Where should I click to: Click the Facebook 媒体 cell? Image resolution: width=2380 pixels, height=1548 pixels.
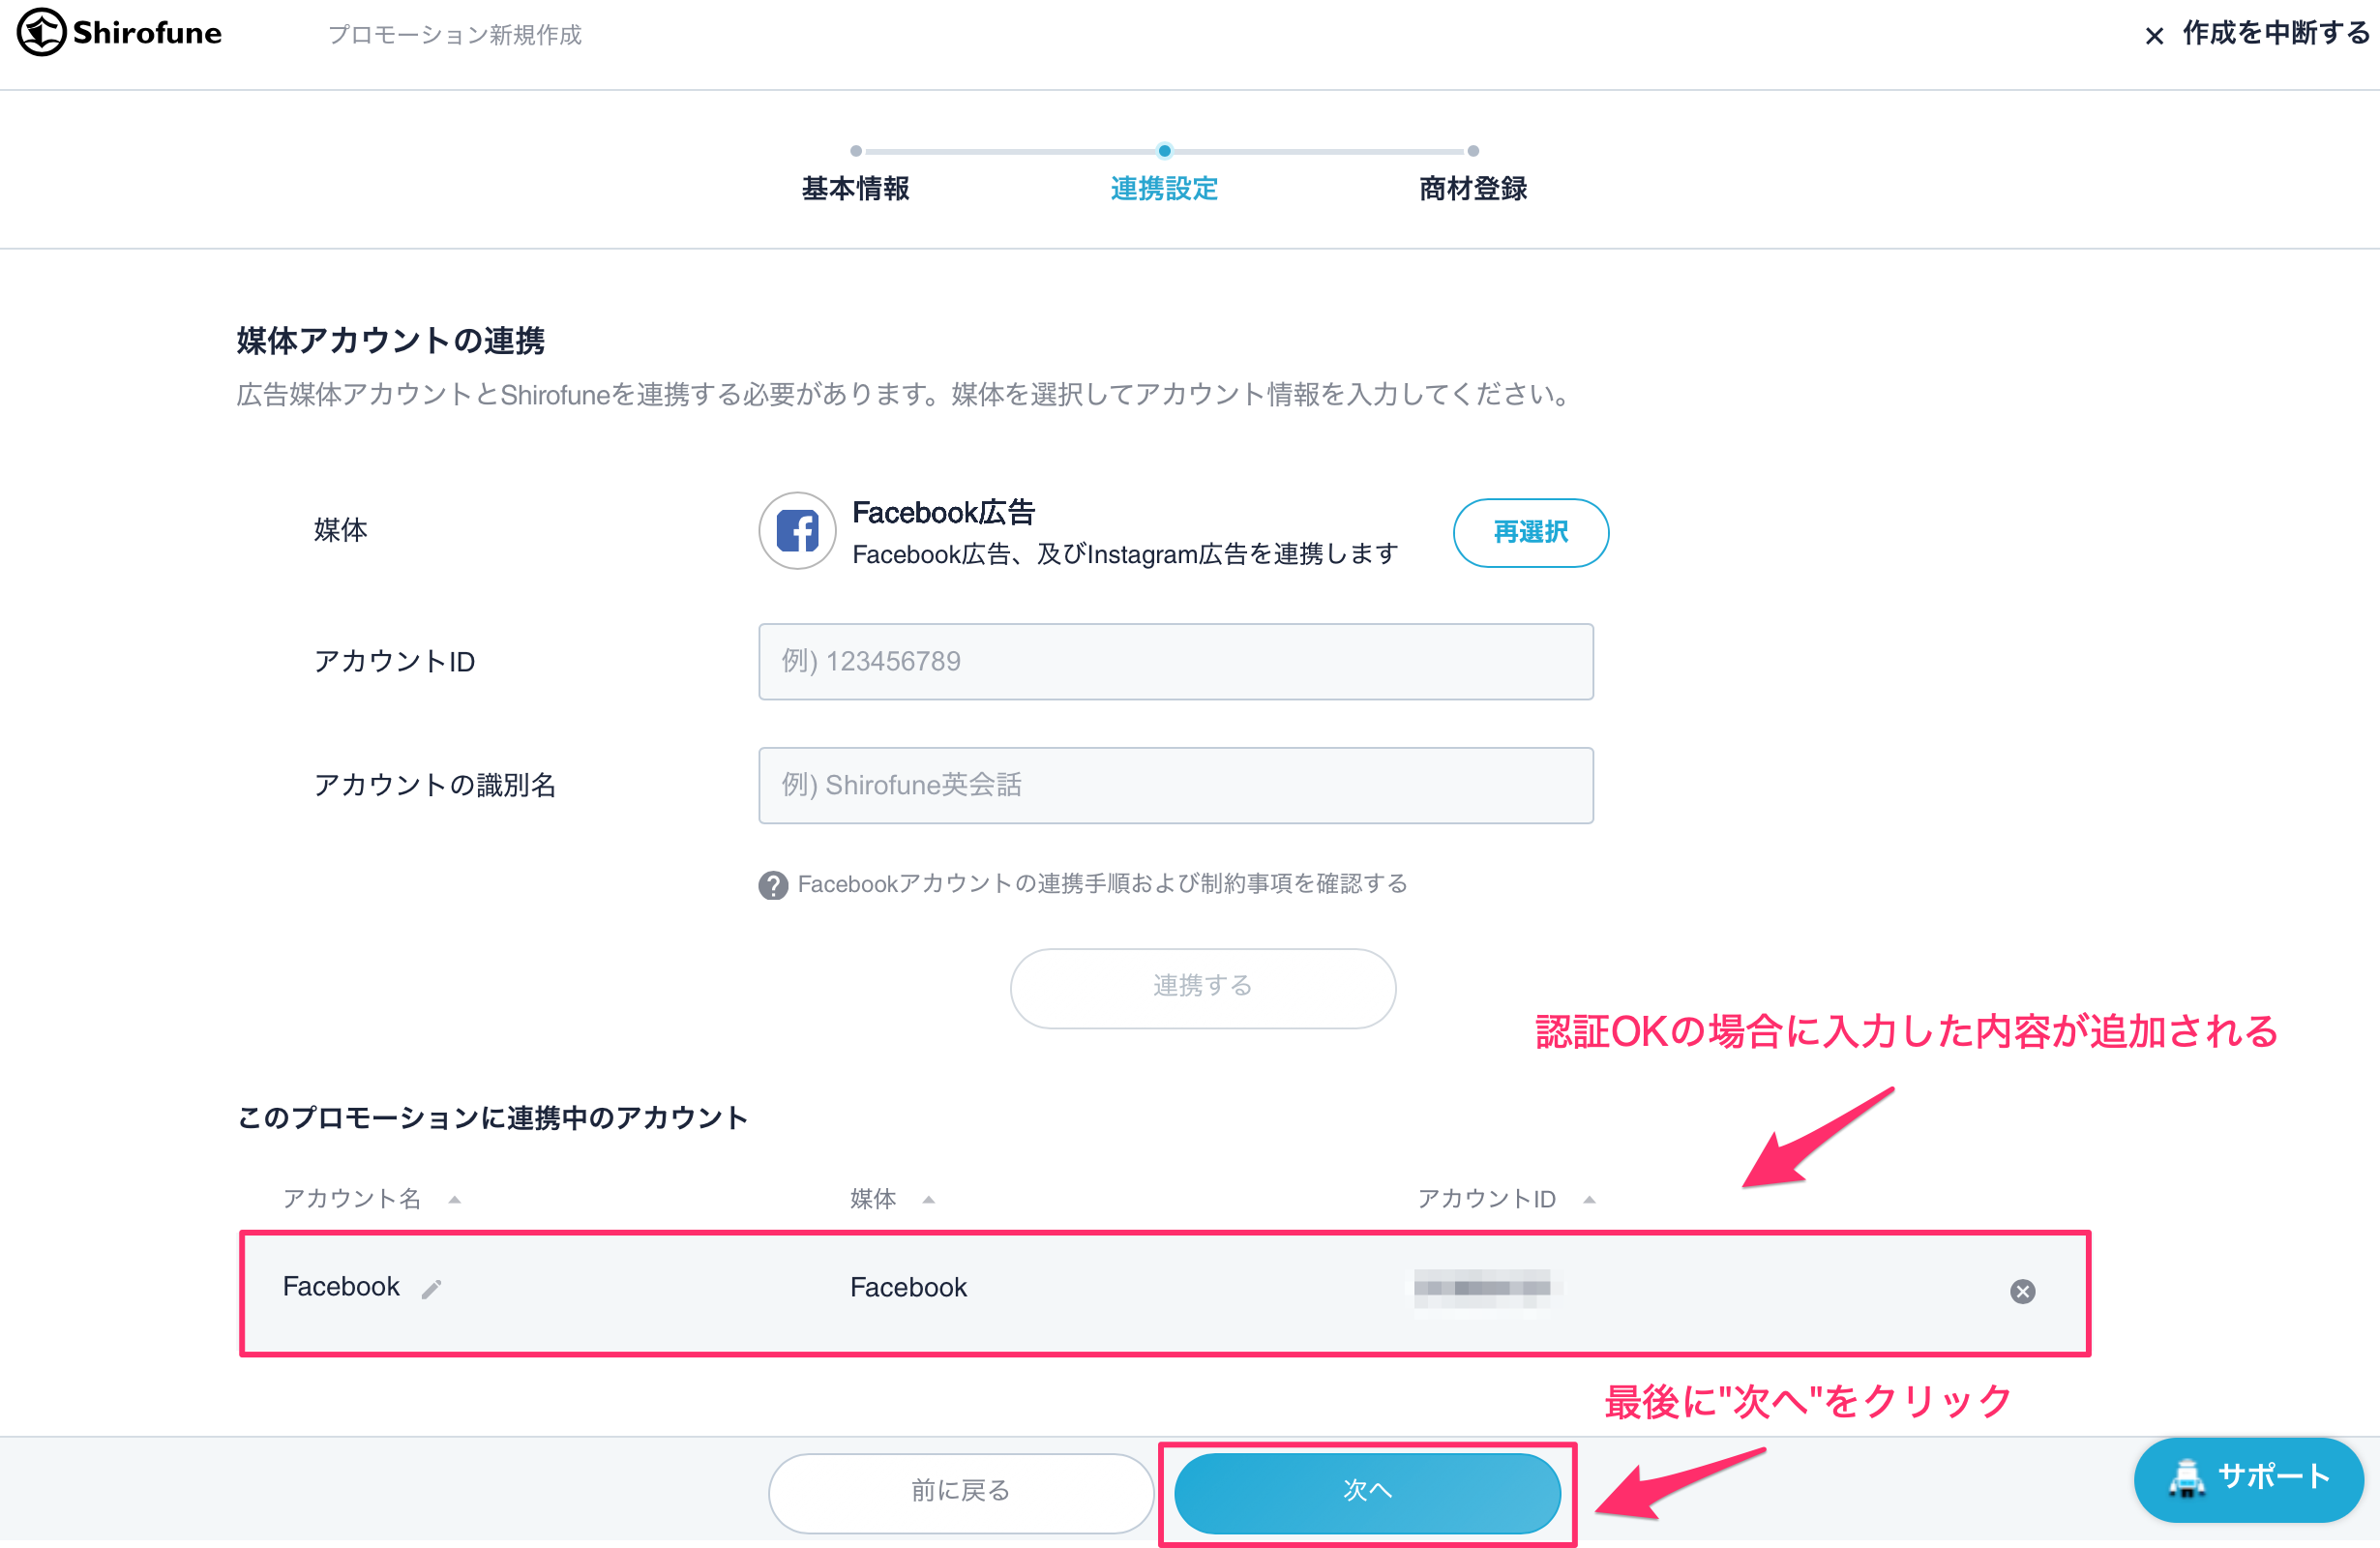908,1287
